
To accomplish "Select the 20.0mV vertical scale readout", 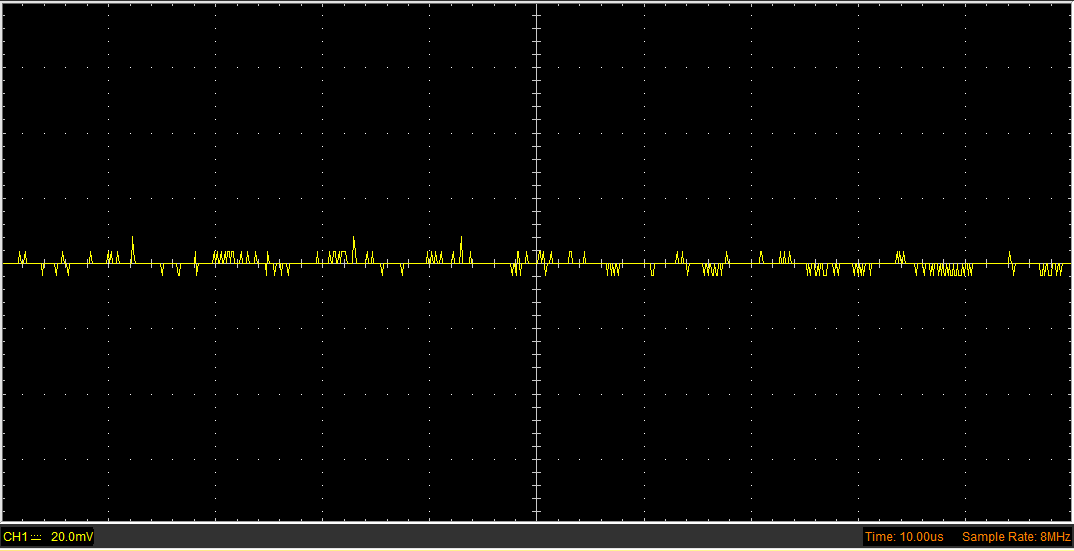I will [x=72, y=537].
